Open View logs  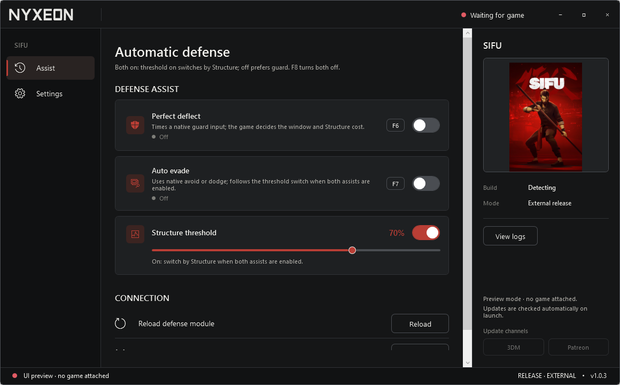click(510, 236)
